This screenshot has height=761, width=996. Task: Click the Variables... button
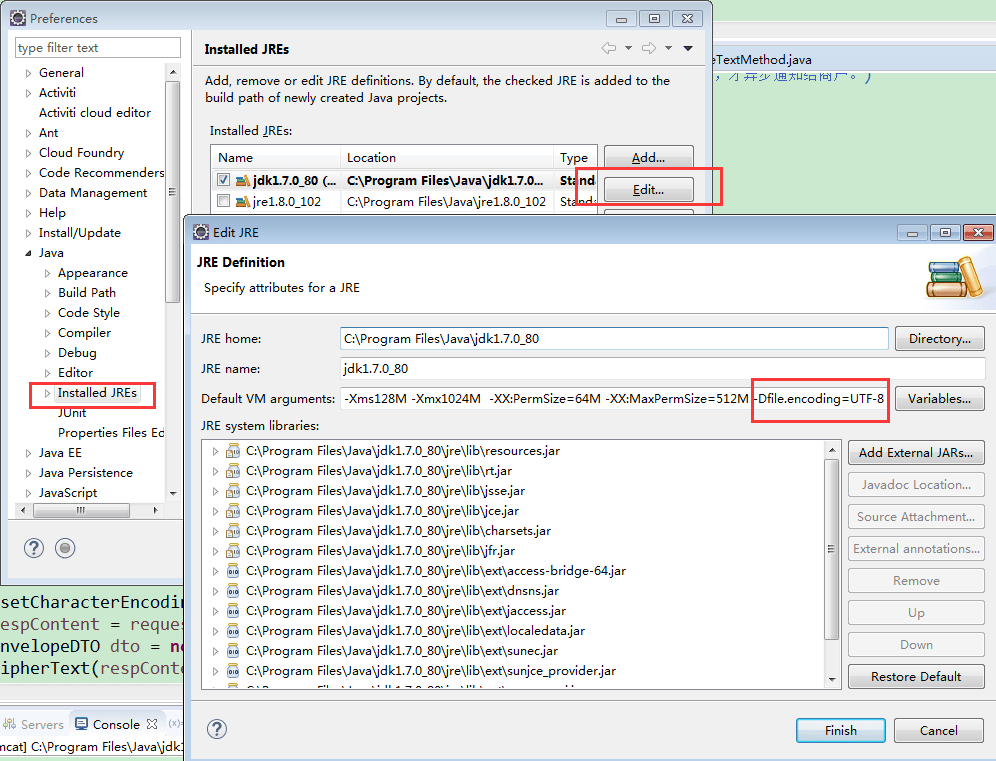coord(939,399)
